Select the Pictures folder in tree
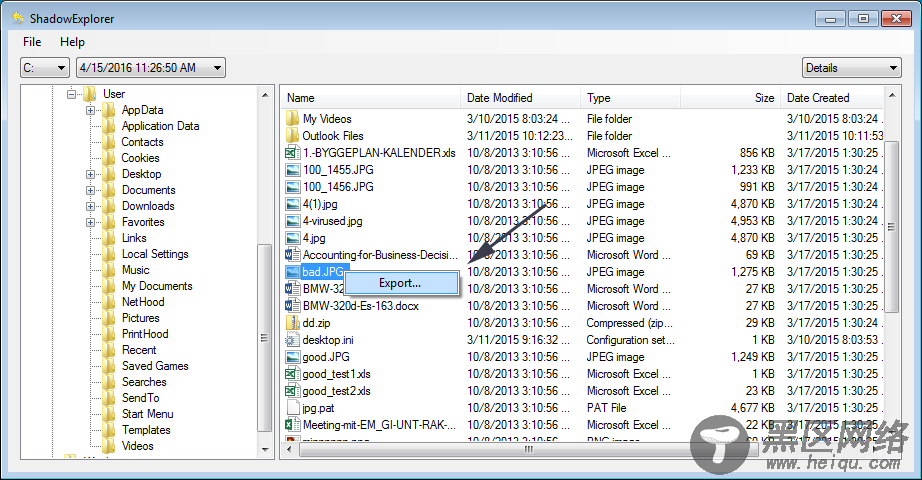 point(141,318)
